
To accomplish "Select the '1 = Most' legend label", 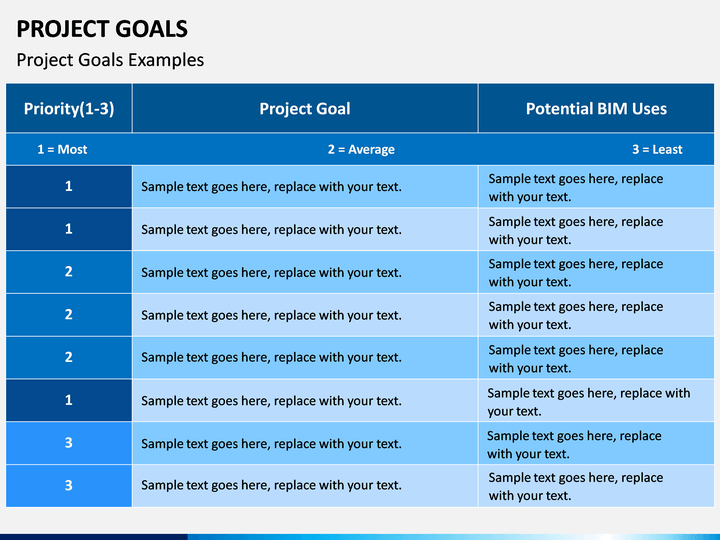I will click(62, 149).
